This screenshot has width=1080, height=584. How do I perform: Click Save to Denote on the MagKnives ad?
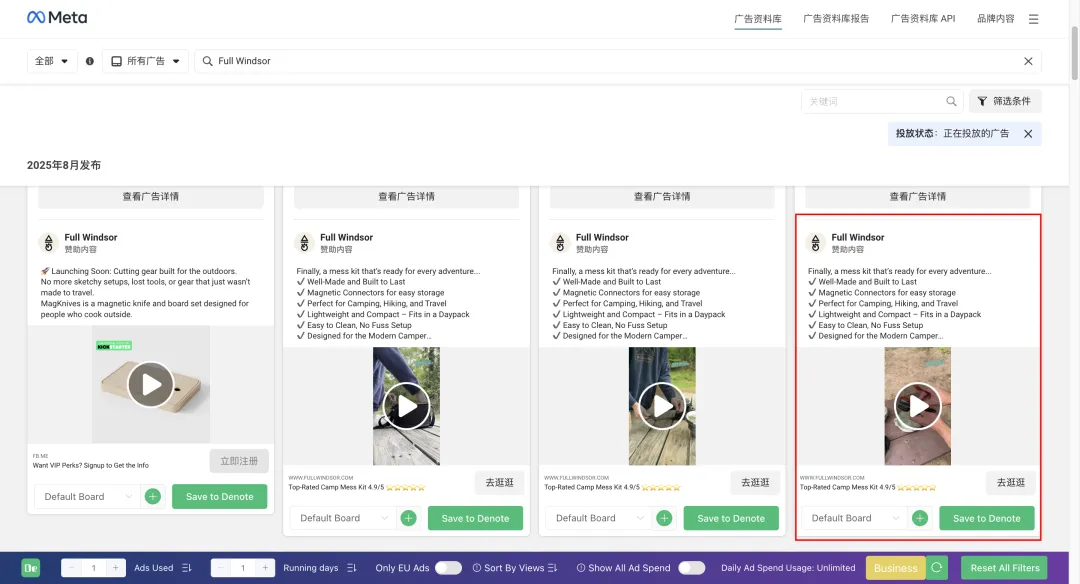(x=220, y=497)
